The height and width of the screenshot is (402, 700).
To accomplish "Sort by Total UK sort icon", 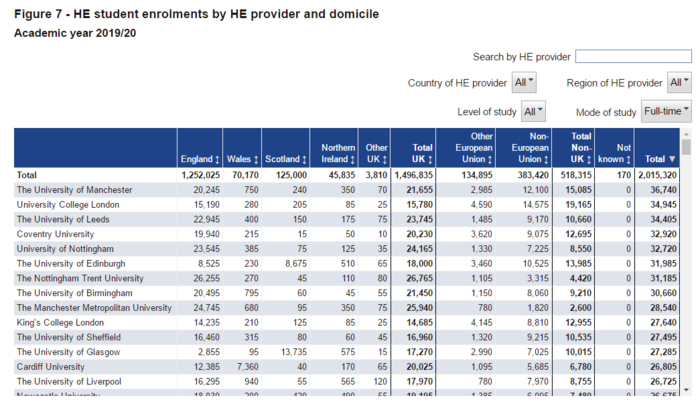I will click(x=431, y=160).
